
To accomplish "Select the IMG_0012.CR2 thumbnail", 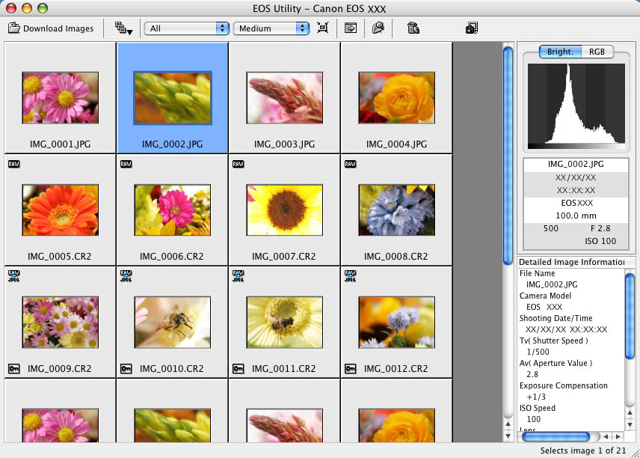I will (x=397, y=322).
